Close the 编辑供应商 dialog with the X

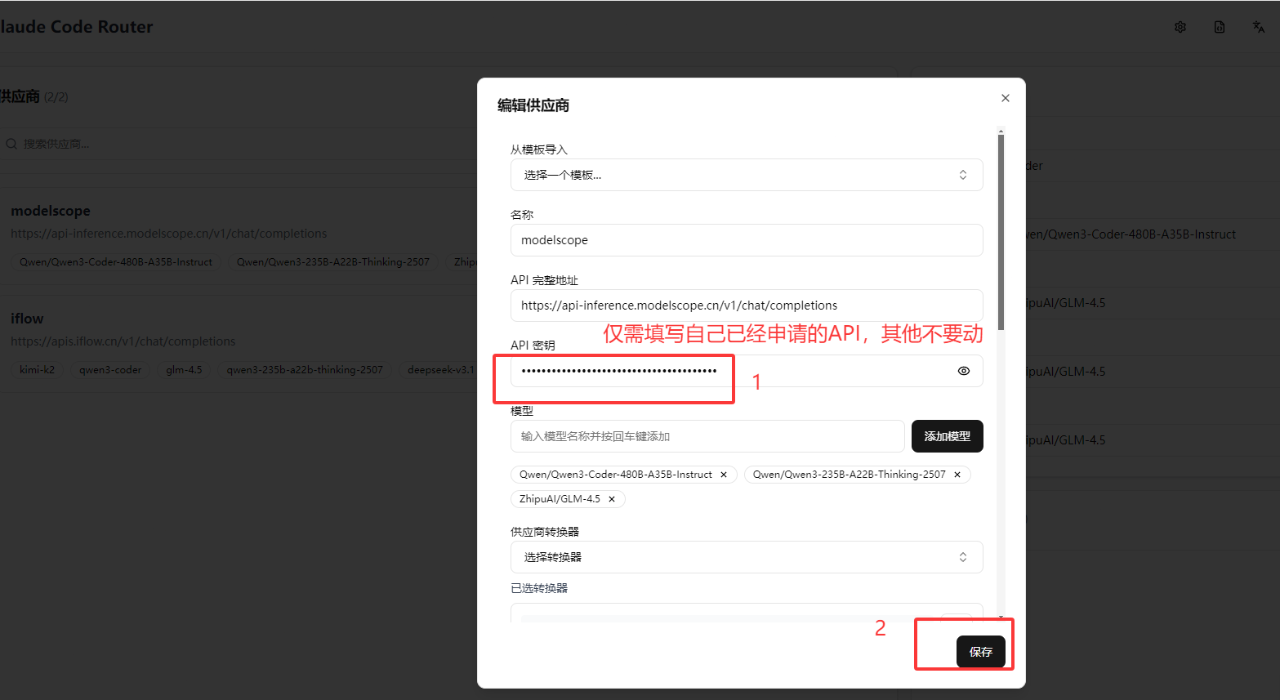[x=1005, y=98]
